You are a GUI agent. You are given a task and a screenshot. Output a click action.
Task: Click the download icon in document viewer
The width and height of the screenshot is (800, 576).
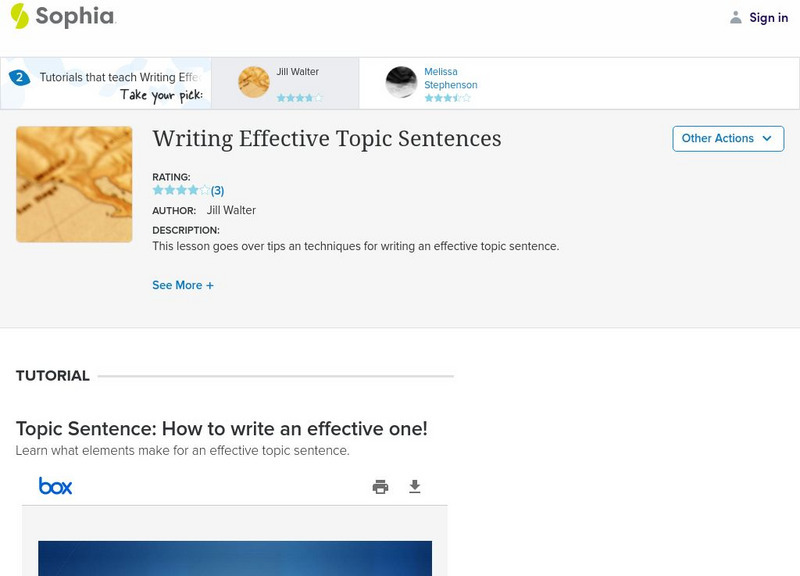(x=415, y=487)
